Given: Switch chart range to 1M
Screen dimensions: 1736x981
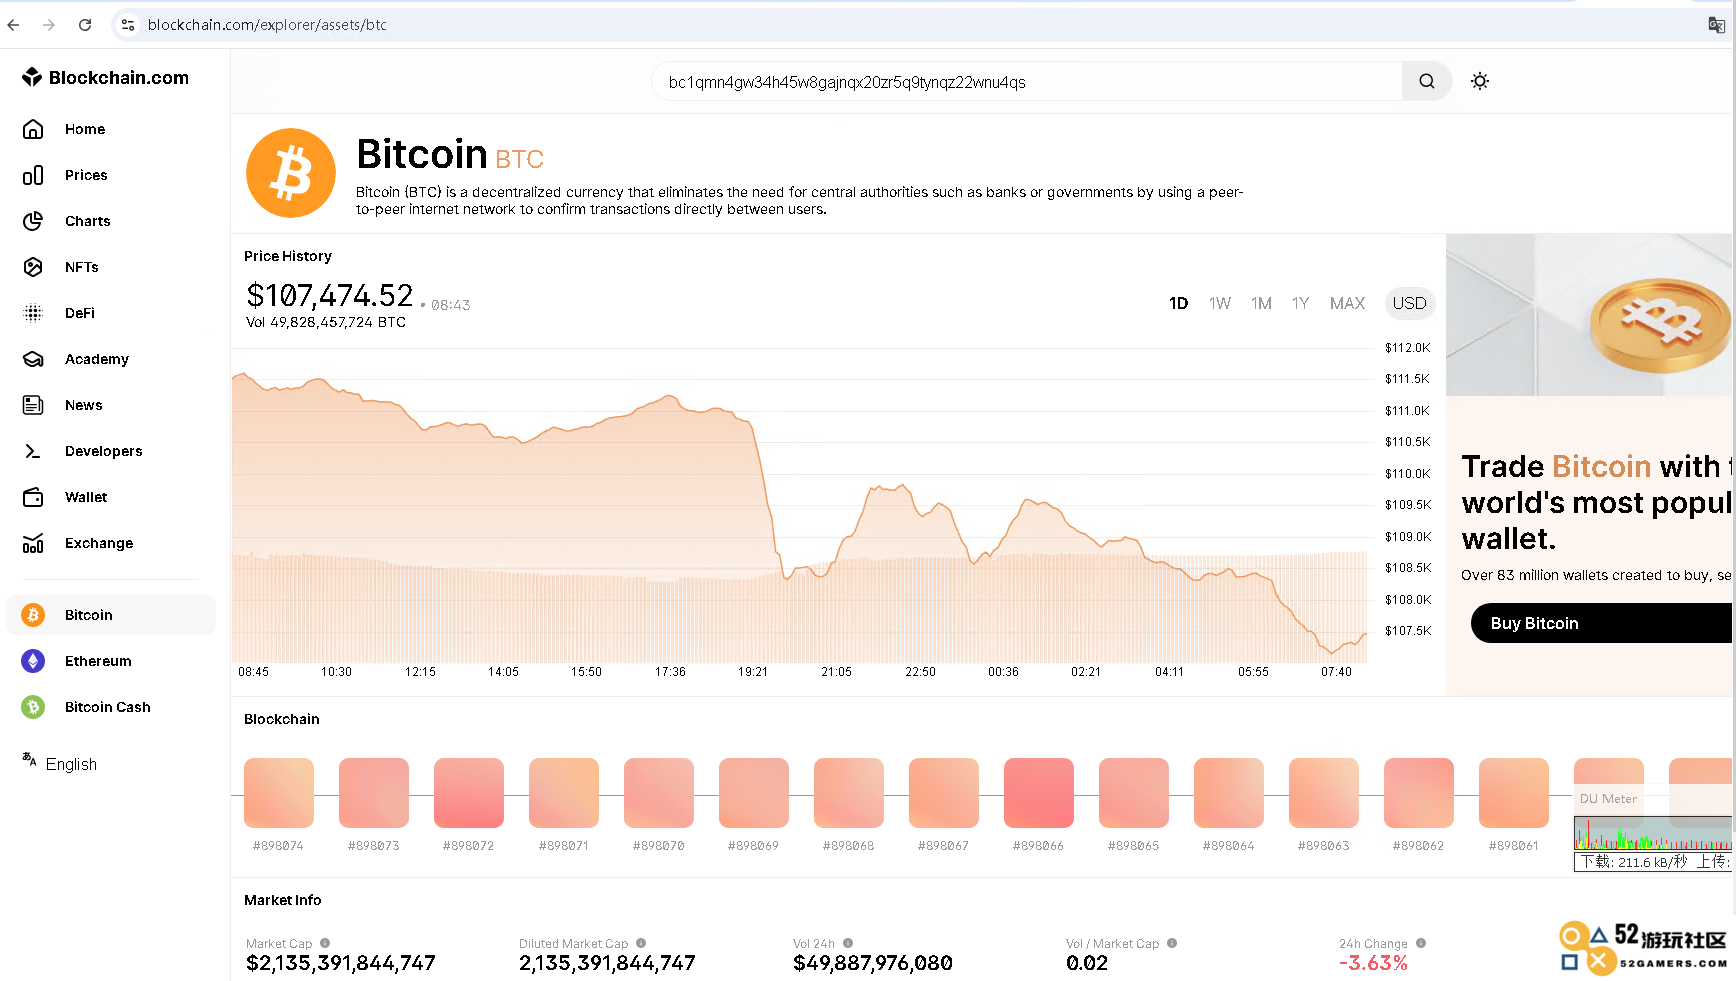Looking at the screenshot, I should point(1261,303).
